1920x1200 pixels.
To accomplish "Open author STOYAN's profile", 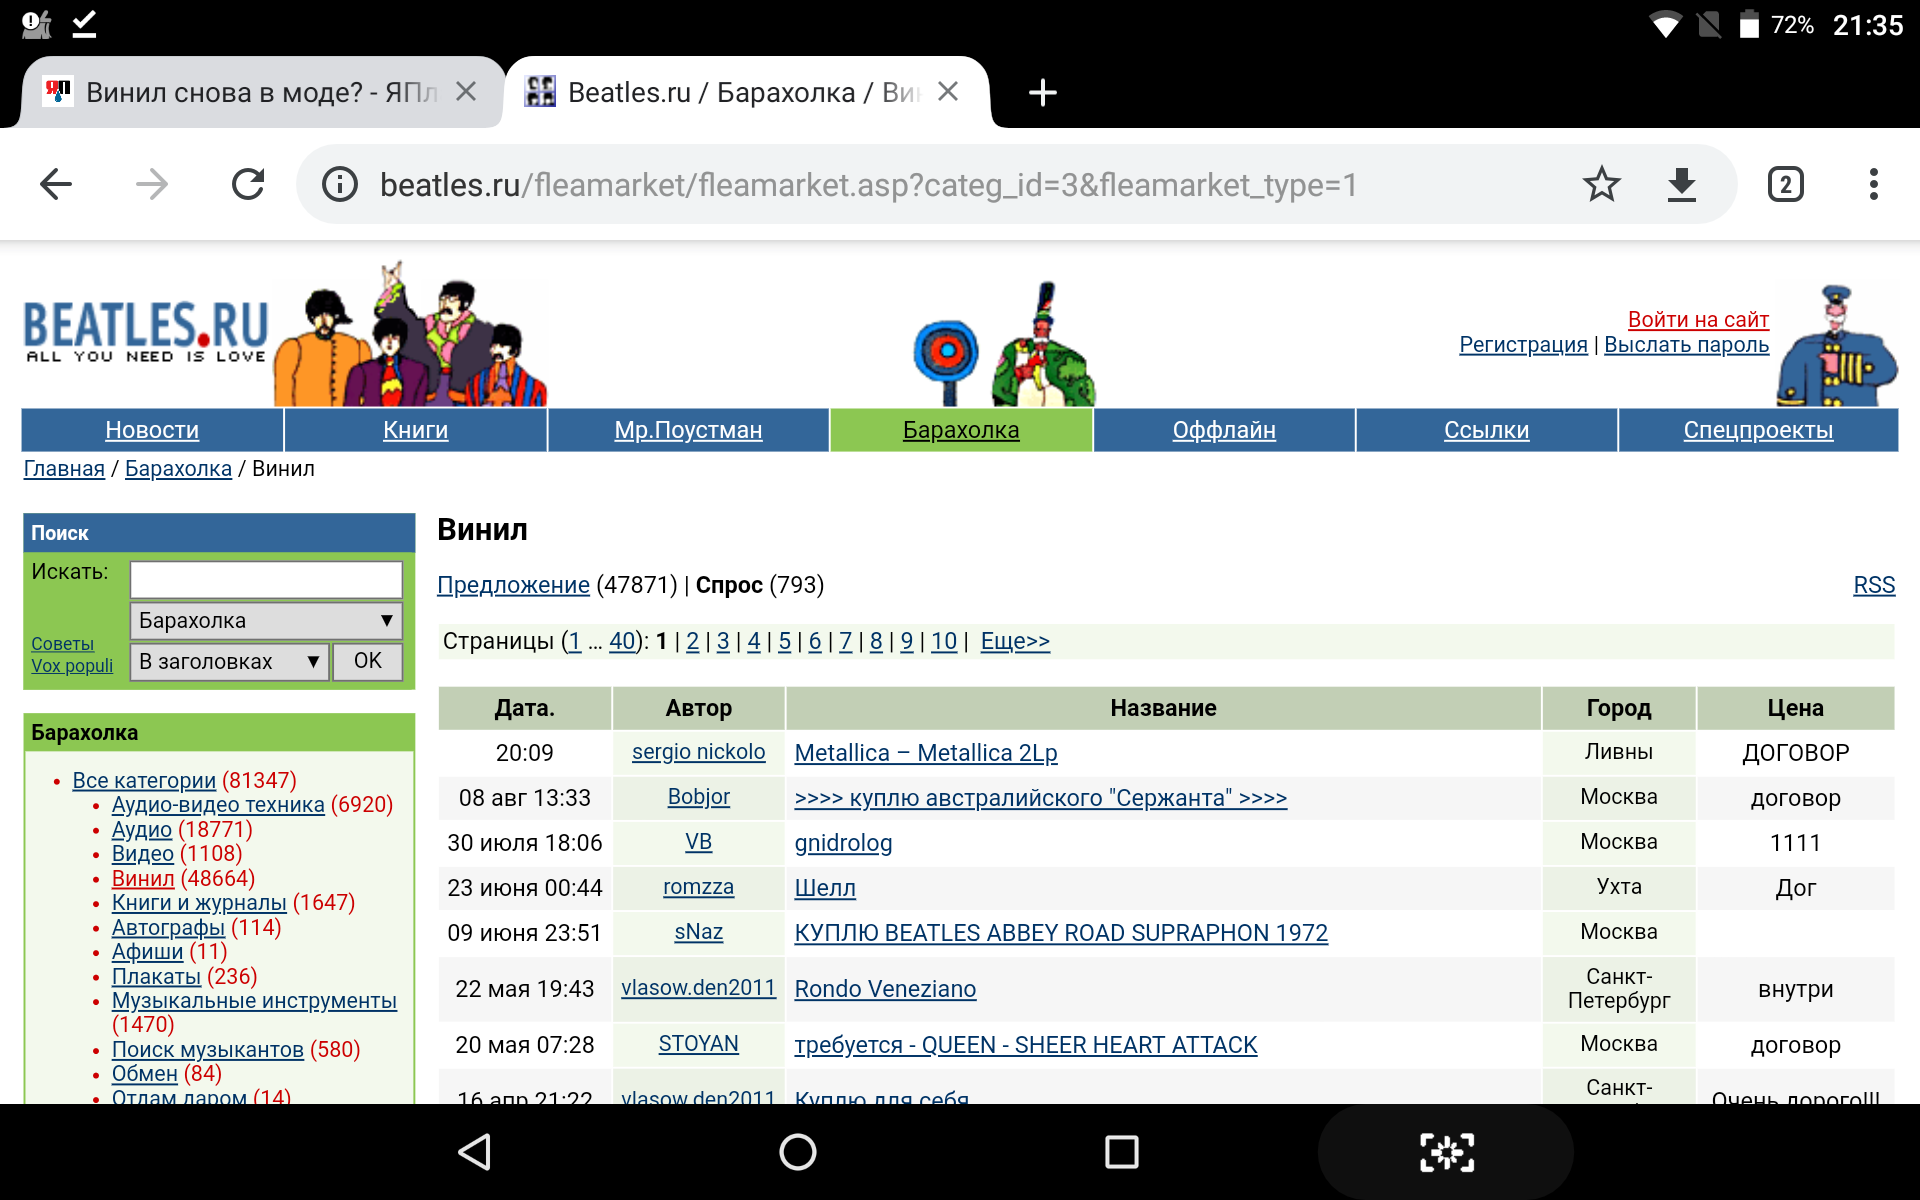I will tap(698, 1044).
